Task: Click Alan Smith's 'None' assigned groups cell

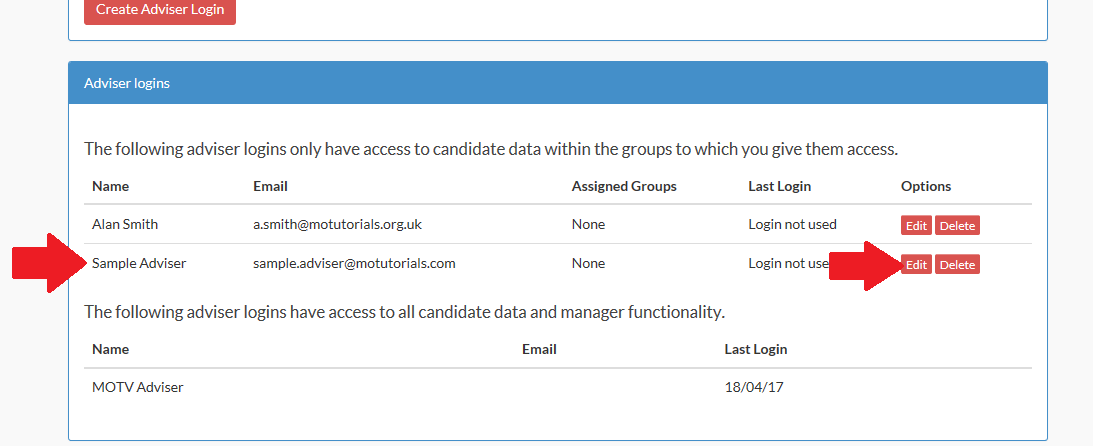Action: pyautogui.click(x=588, y=224)
